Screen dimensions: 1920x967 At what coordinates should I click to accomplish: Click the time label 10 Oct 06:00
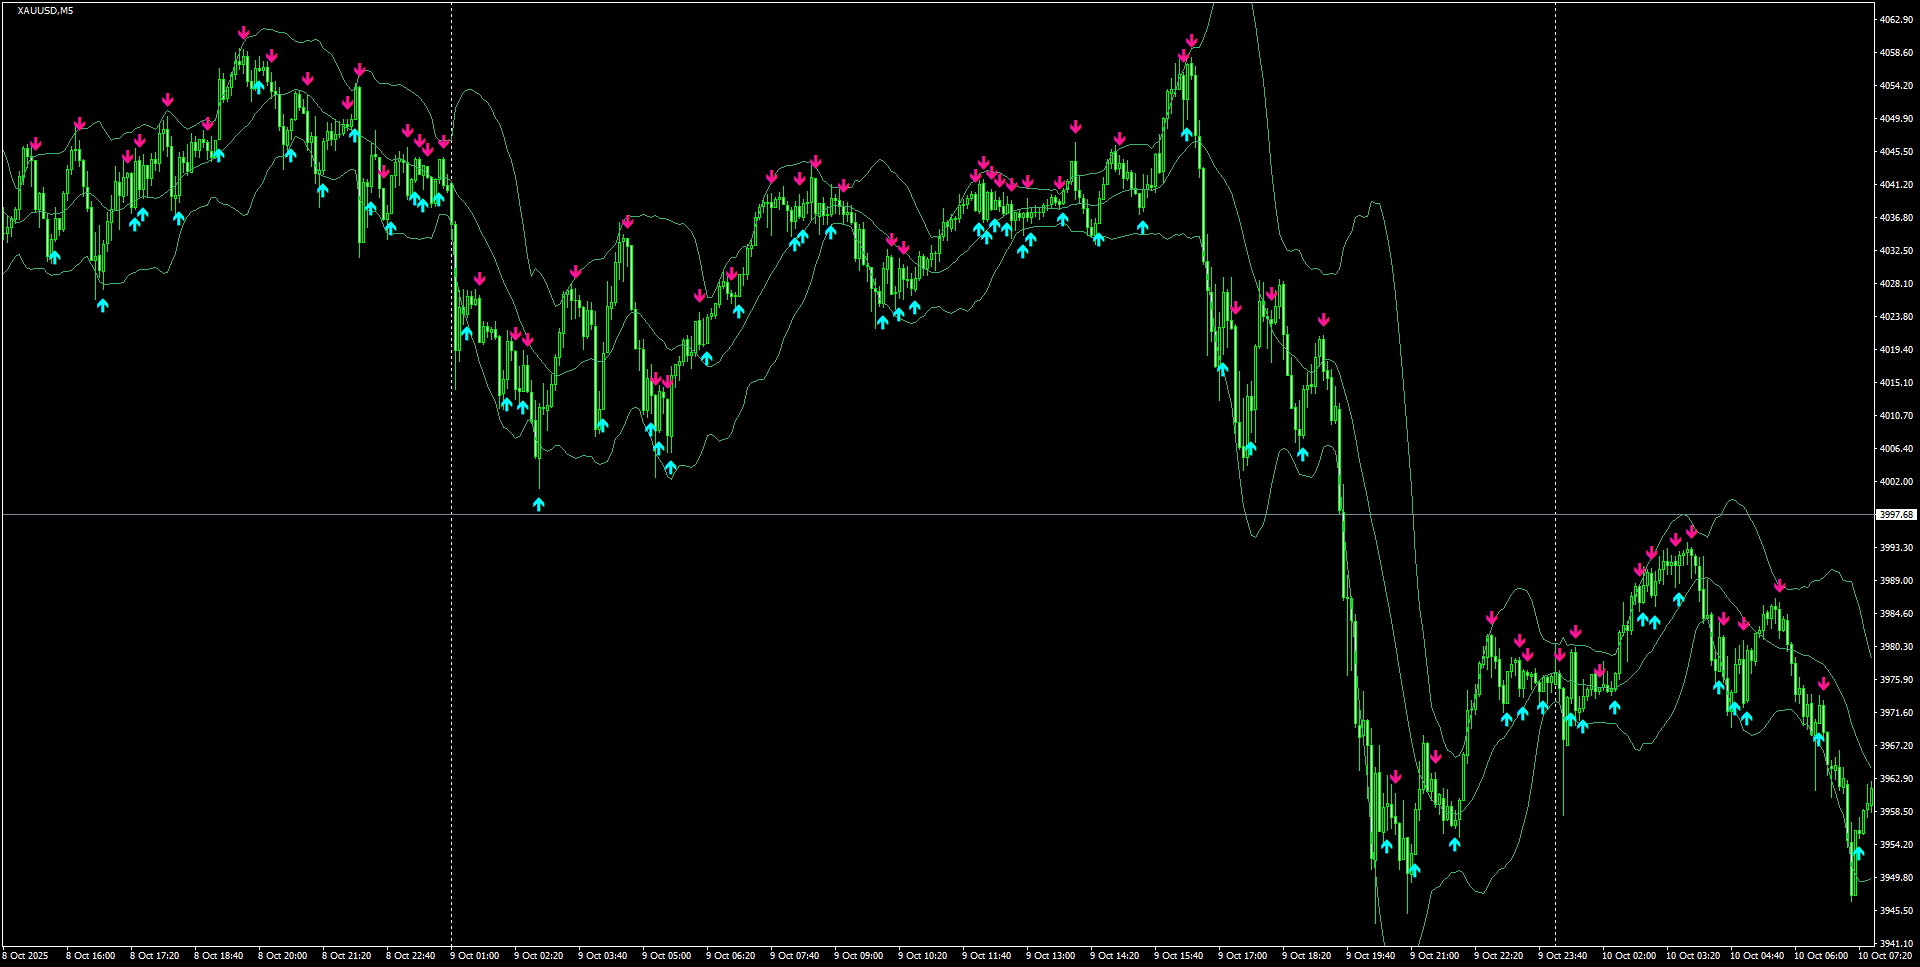point(1820,956)
